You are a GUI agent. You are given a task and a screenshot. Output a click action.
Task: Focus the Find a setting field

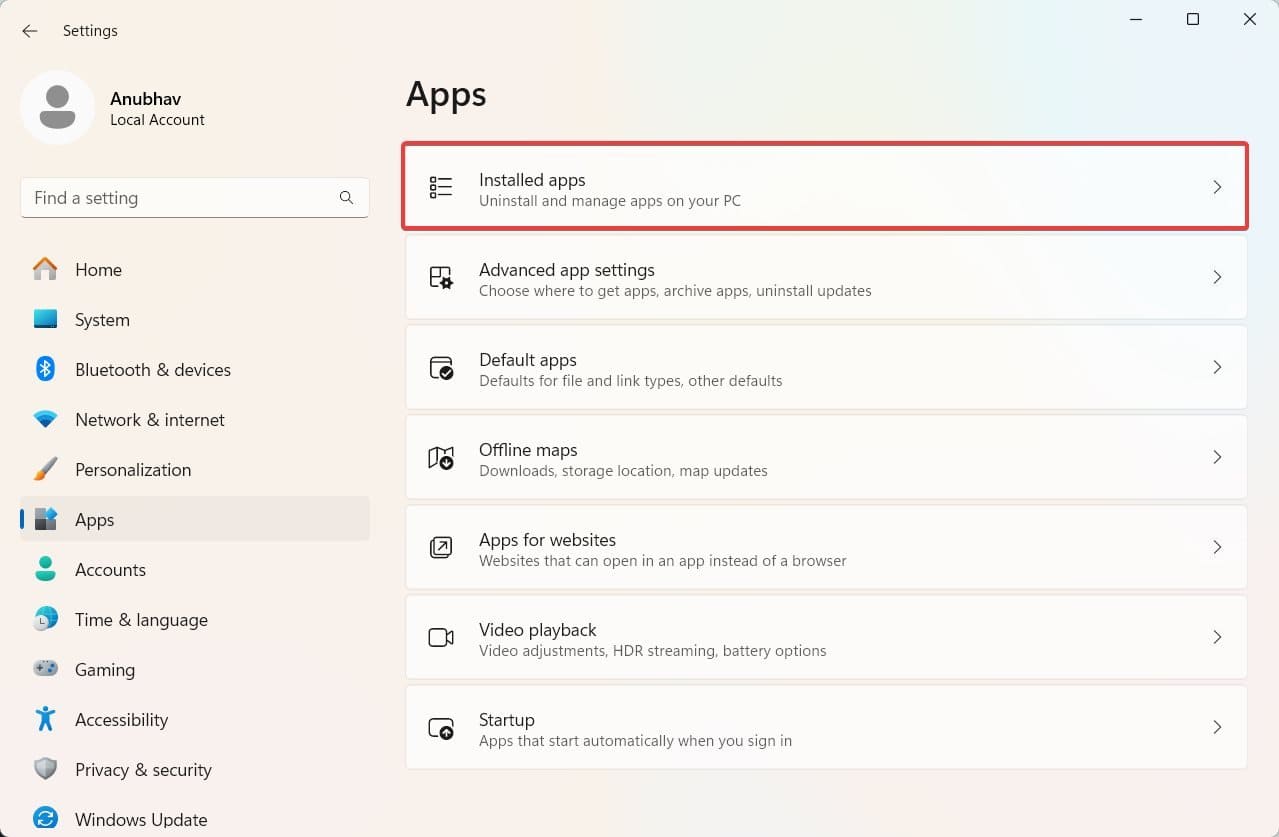(180, 198)
